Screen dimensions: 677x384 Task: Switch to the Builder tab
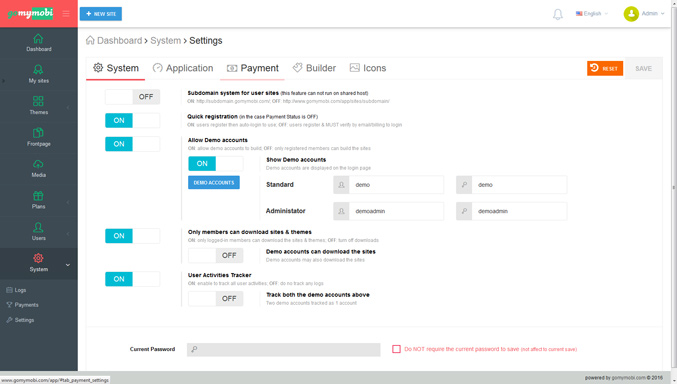(314, 68)
